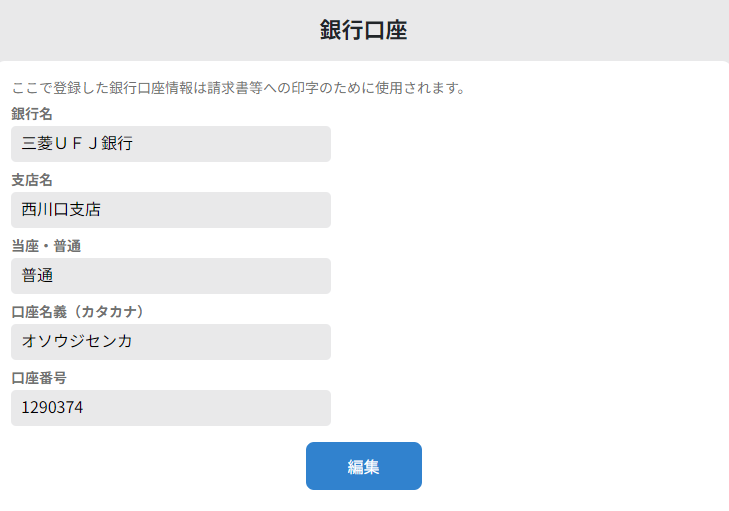Click the オソウジセンカ account holder value

pyautogui.click(x=77, y=342)
